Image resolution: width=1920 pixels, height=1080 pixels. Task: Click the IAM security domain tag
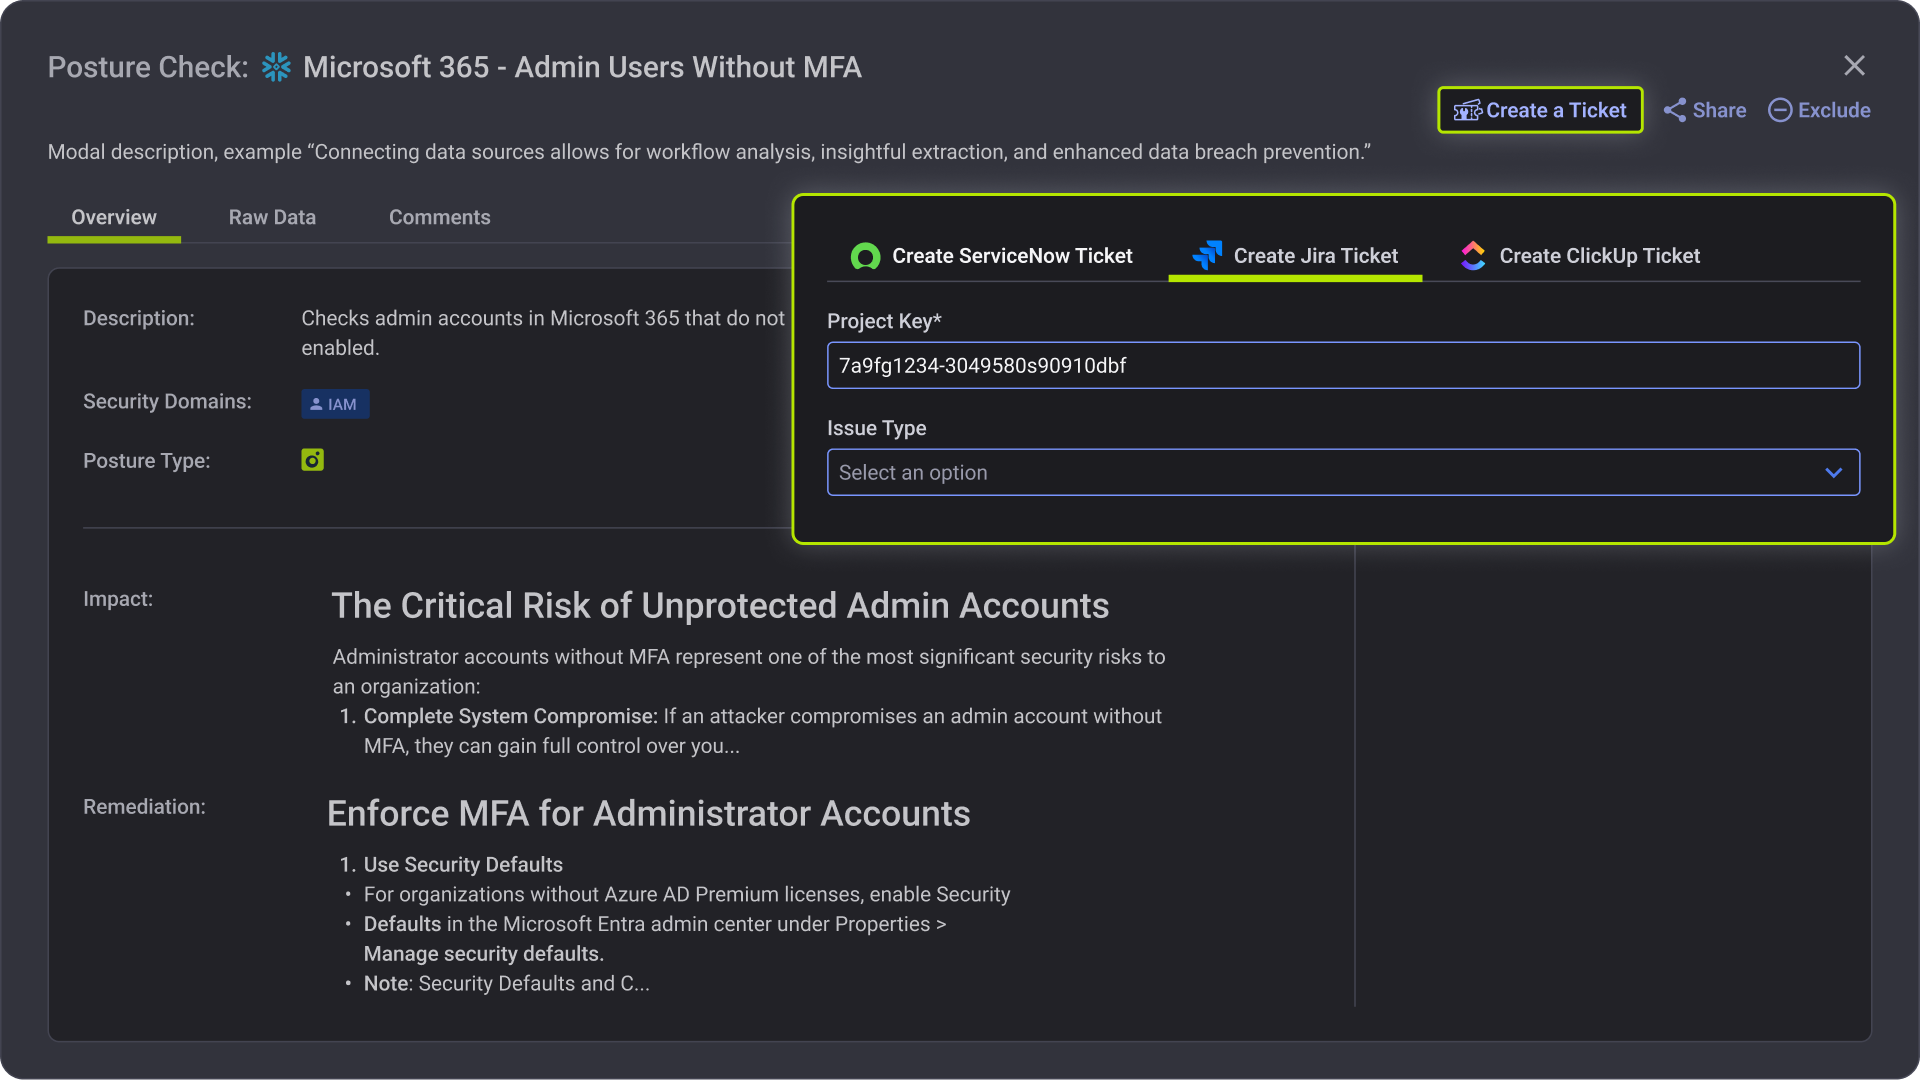pos(335,404)
